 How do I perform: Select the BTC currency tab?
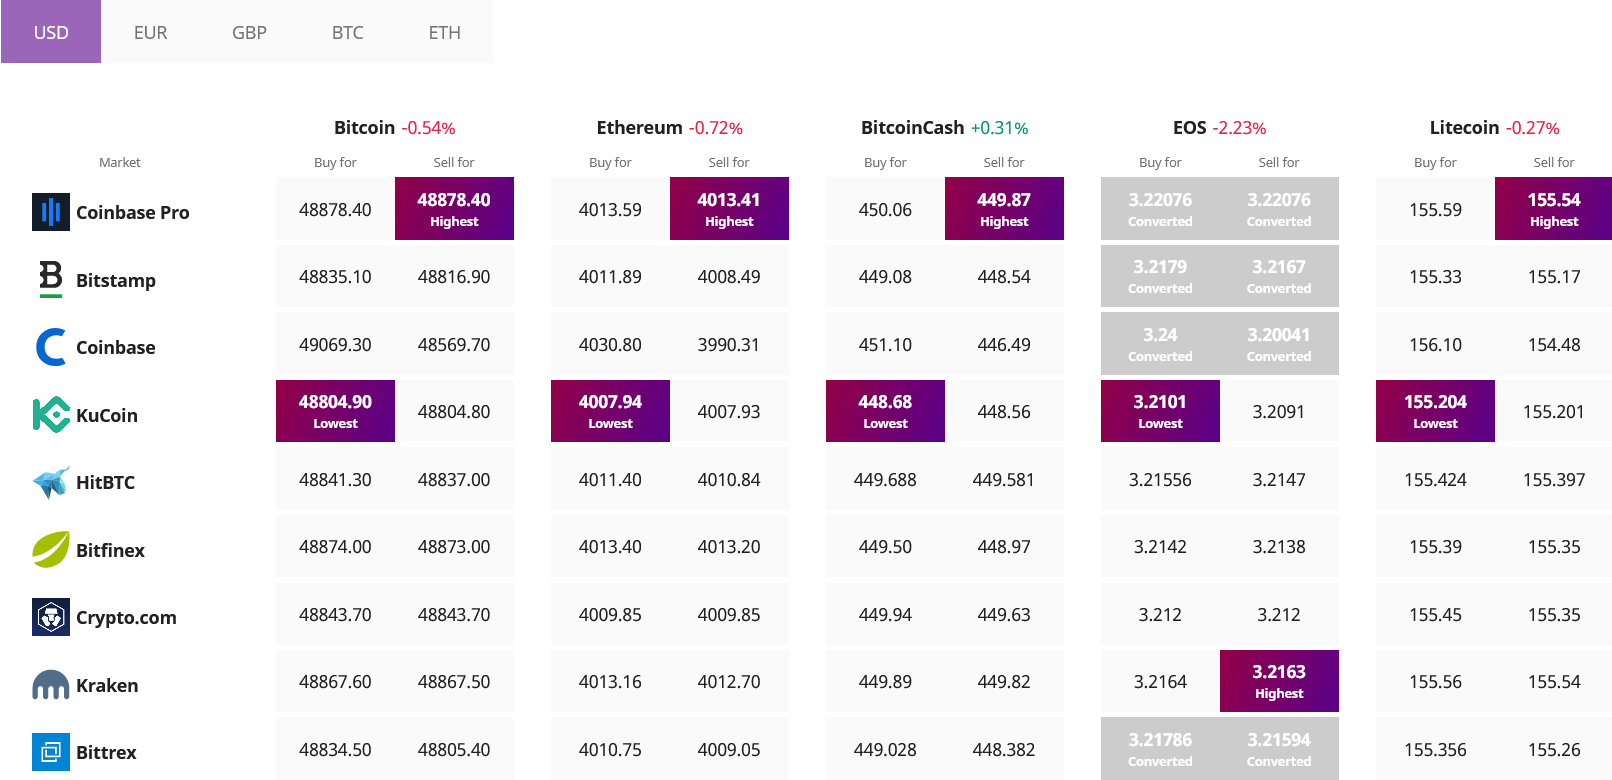click(347, 32)
